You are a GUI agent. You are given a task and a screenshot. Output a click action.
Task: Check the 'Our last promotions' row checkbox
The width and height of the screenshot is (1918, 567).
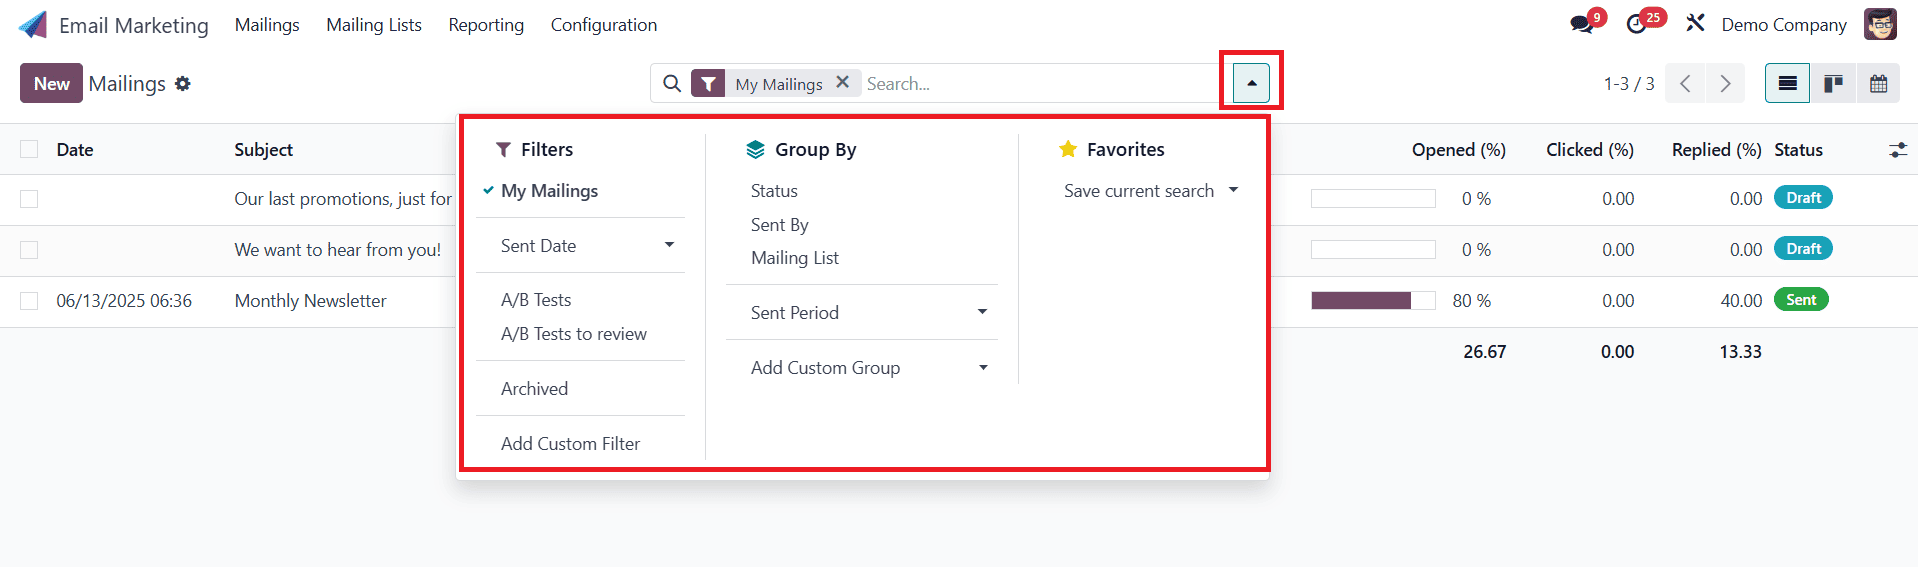click(x=29, y=199)
